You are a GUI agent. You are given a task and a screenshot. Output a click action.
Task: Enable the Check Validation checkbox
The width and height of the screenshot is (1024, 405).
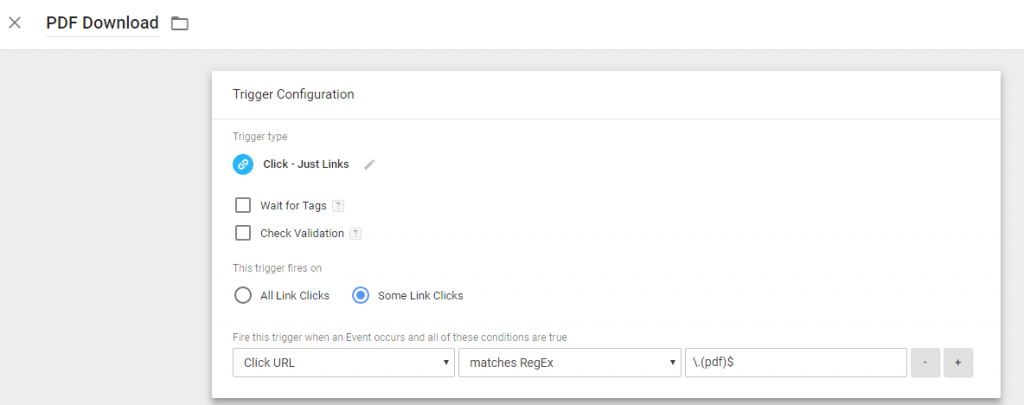(243, 233)
